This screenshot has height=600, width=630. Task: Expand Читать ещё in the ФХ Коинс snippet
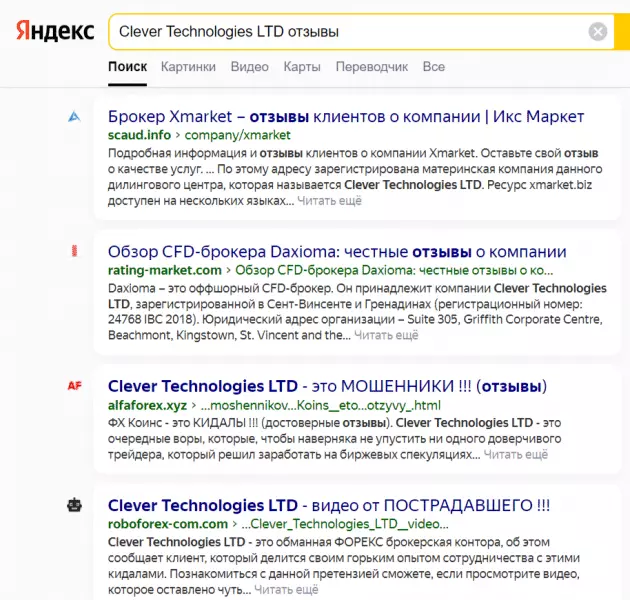click(516, 455)
